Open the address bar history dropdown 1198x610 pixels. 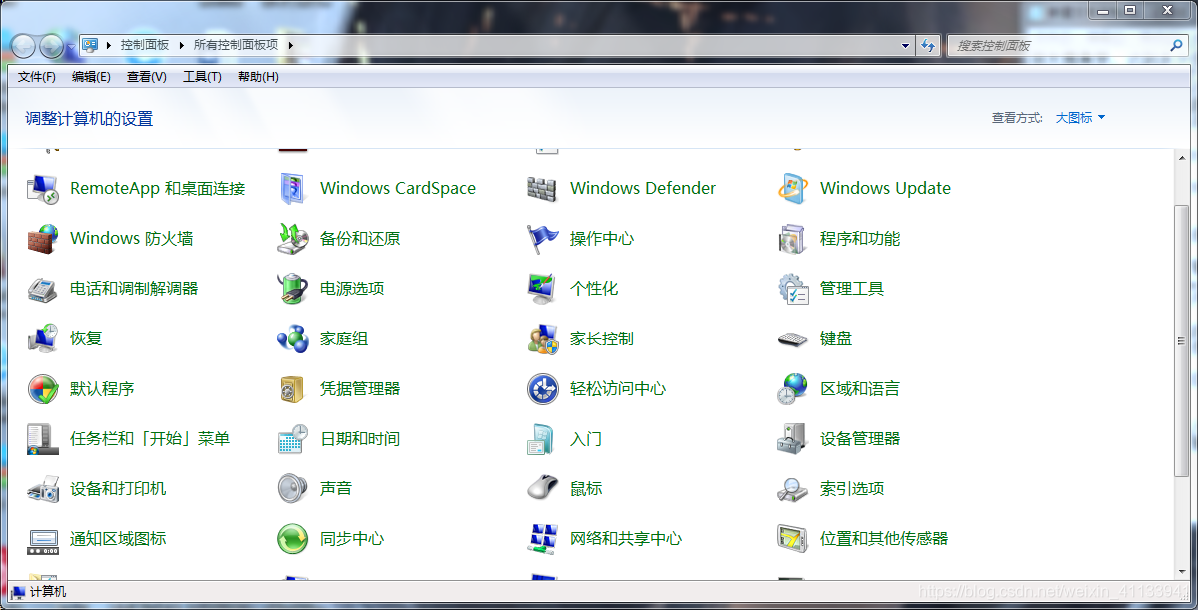click(905, 45)
